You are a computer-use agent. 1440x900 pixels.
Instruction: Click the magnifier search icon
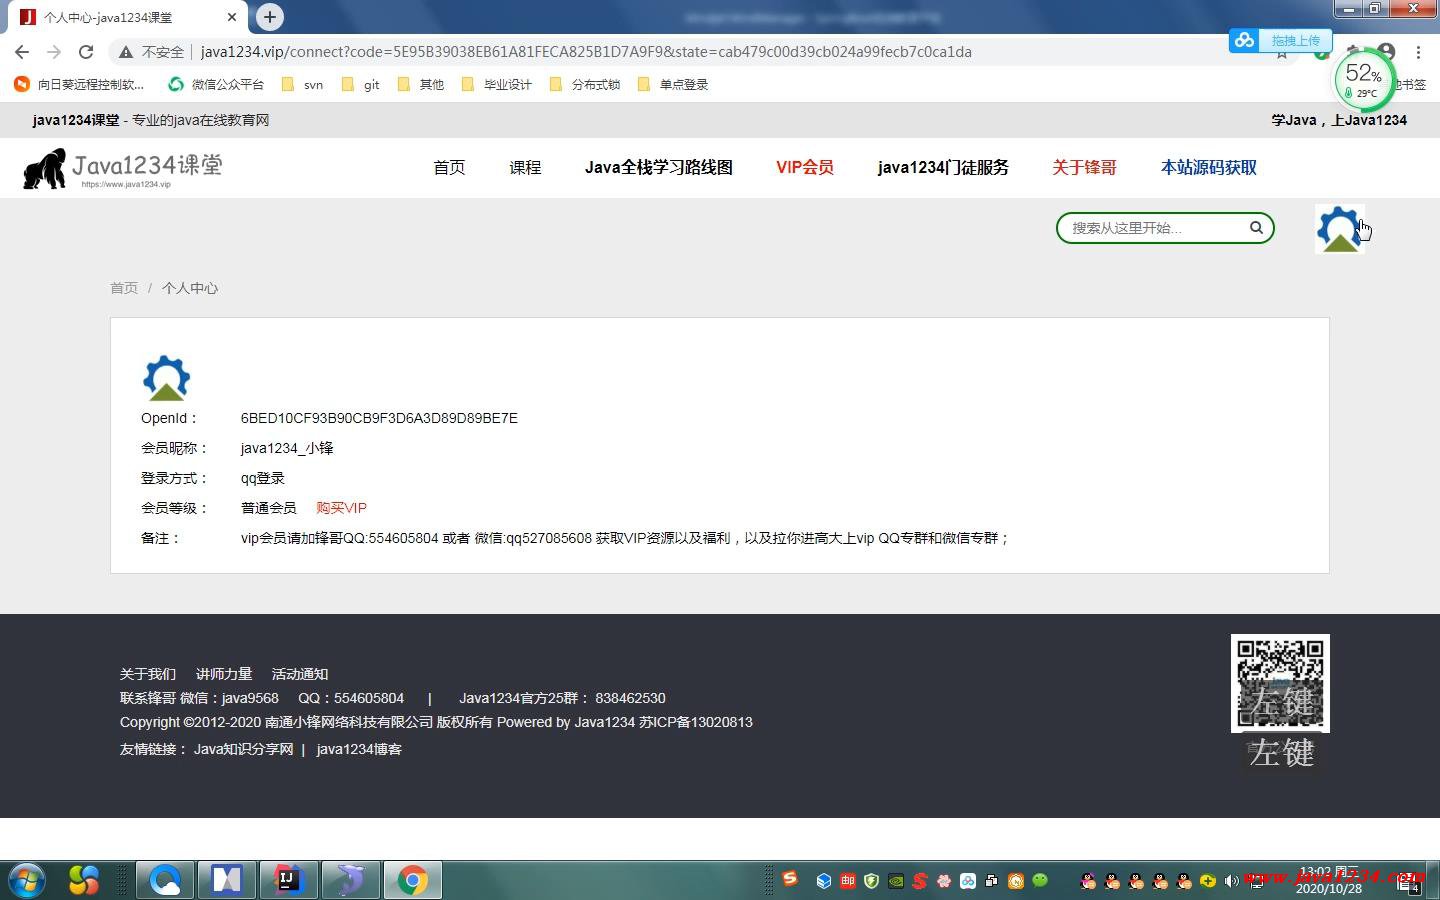coord(1256,228)
